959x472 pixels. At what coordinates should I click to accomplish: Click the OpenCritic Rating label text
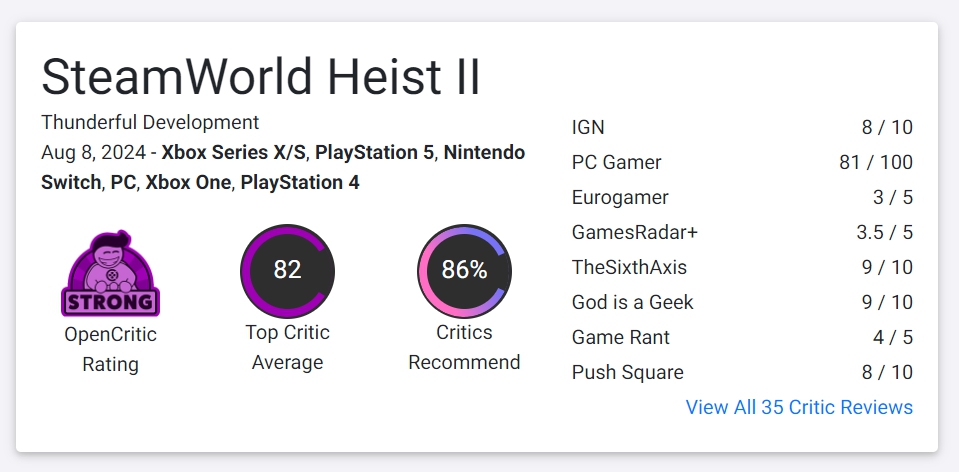(x=110, y=348)
